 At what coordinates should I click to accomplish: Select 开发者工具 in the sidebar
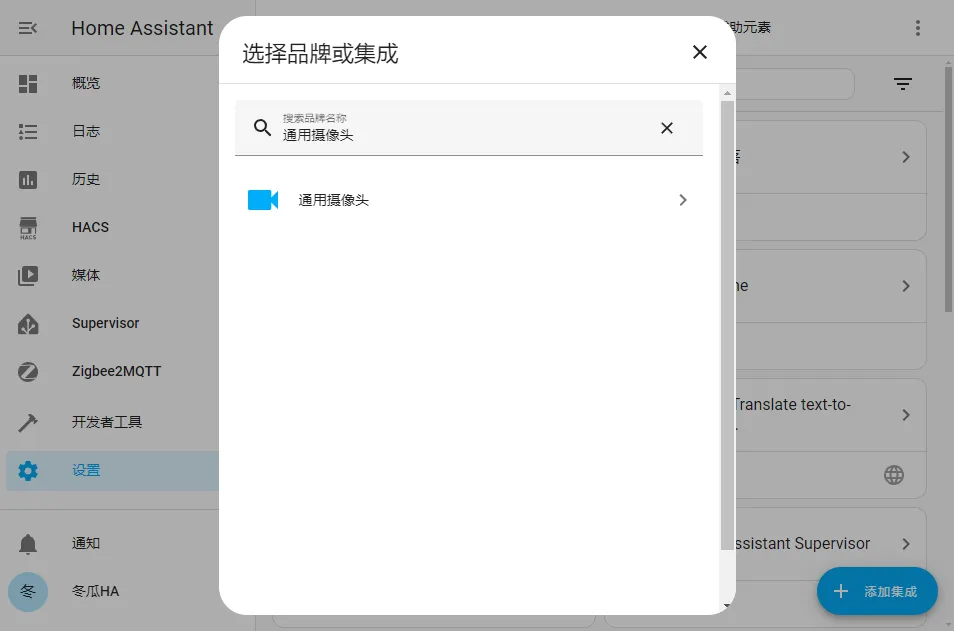[x=107, y=422]
